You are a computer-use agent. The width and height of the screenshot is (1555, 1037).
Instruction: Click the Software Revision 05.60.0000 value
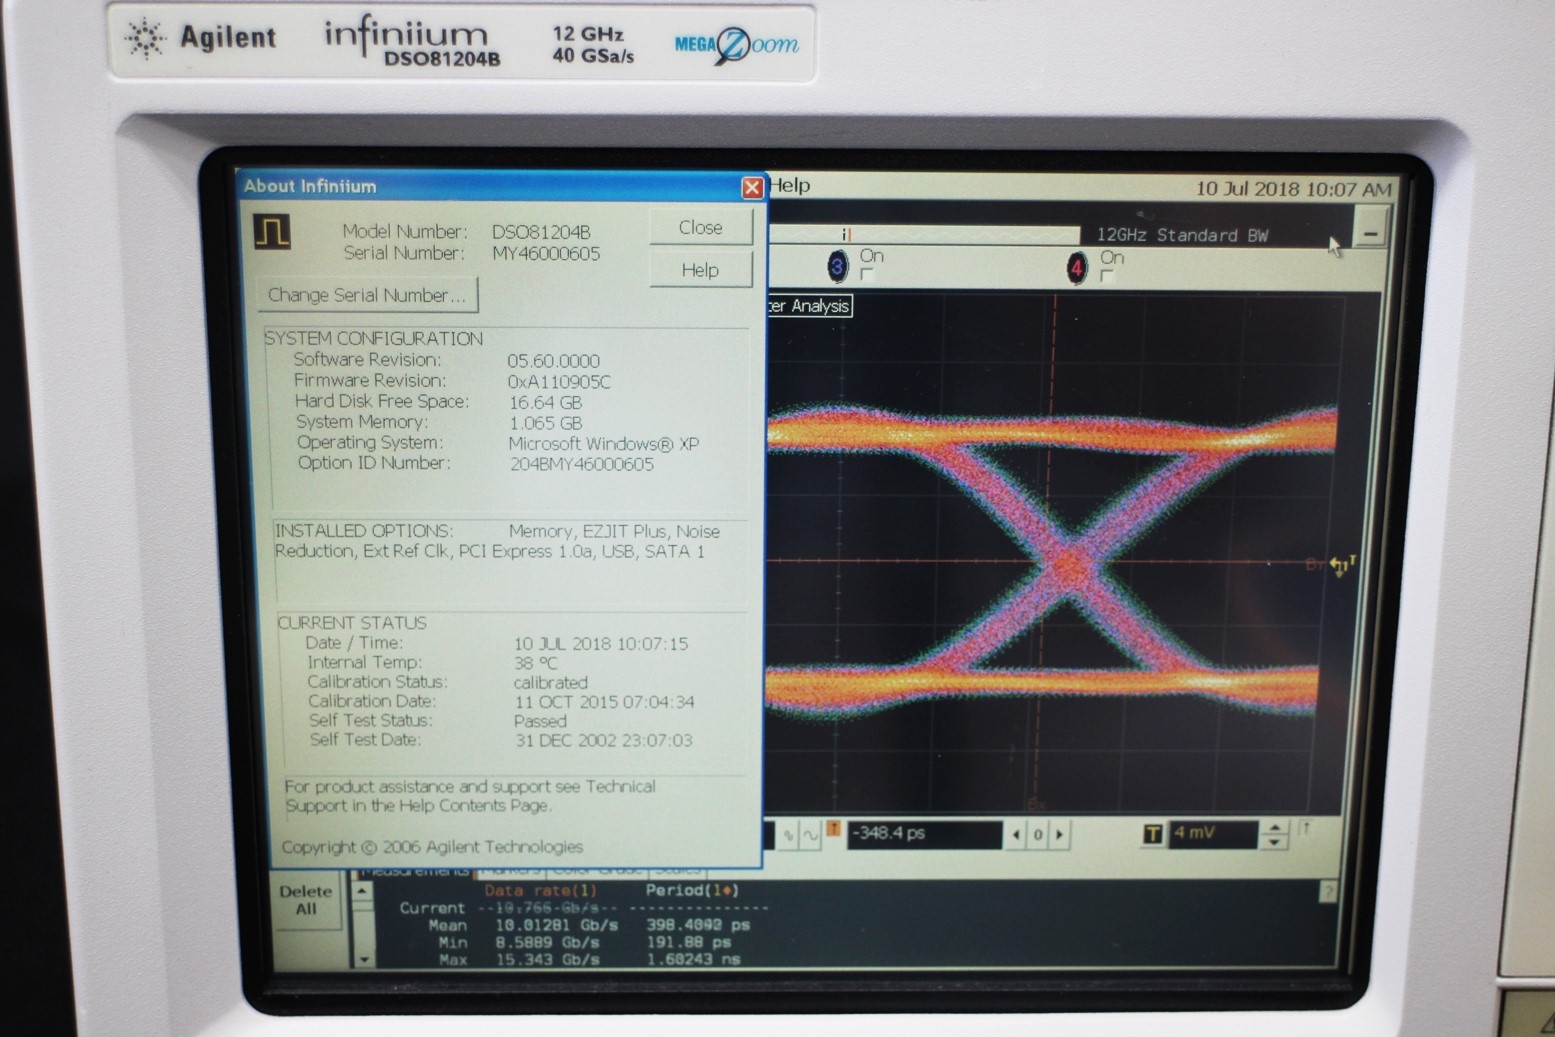tap(553, 361)
